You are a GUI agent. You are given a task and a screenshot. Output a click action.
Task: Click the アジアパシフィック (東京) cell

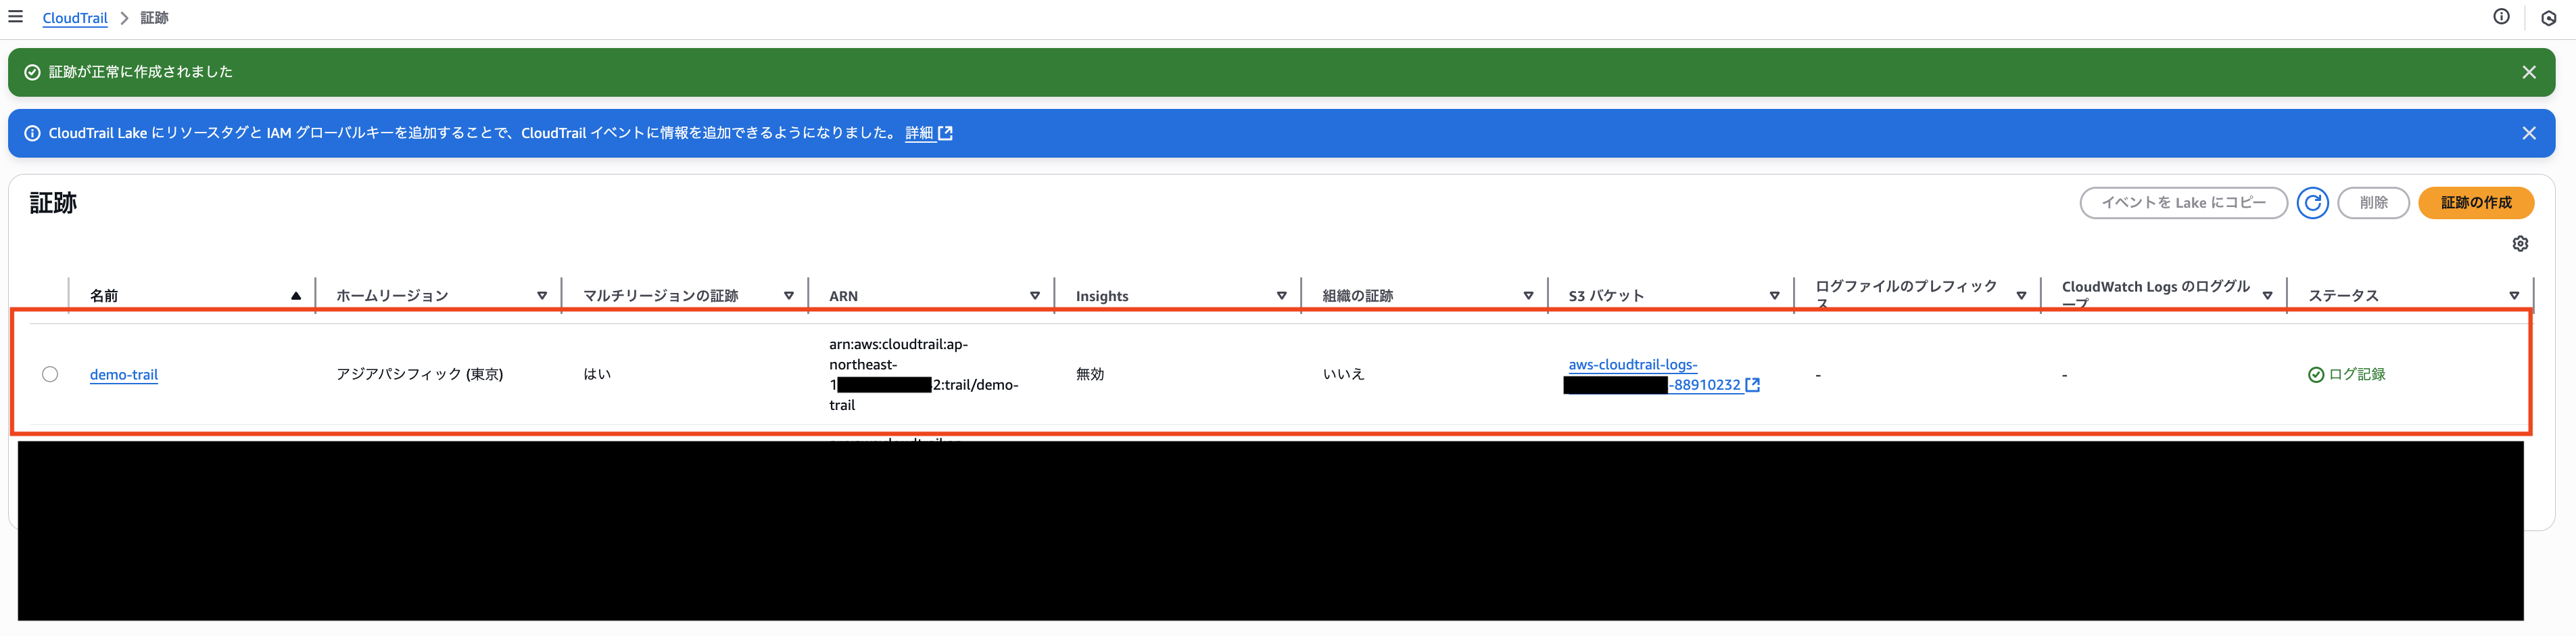tap(419, 374)
